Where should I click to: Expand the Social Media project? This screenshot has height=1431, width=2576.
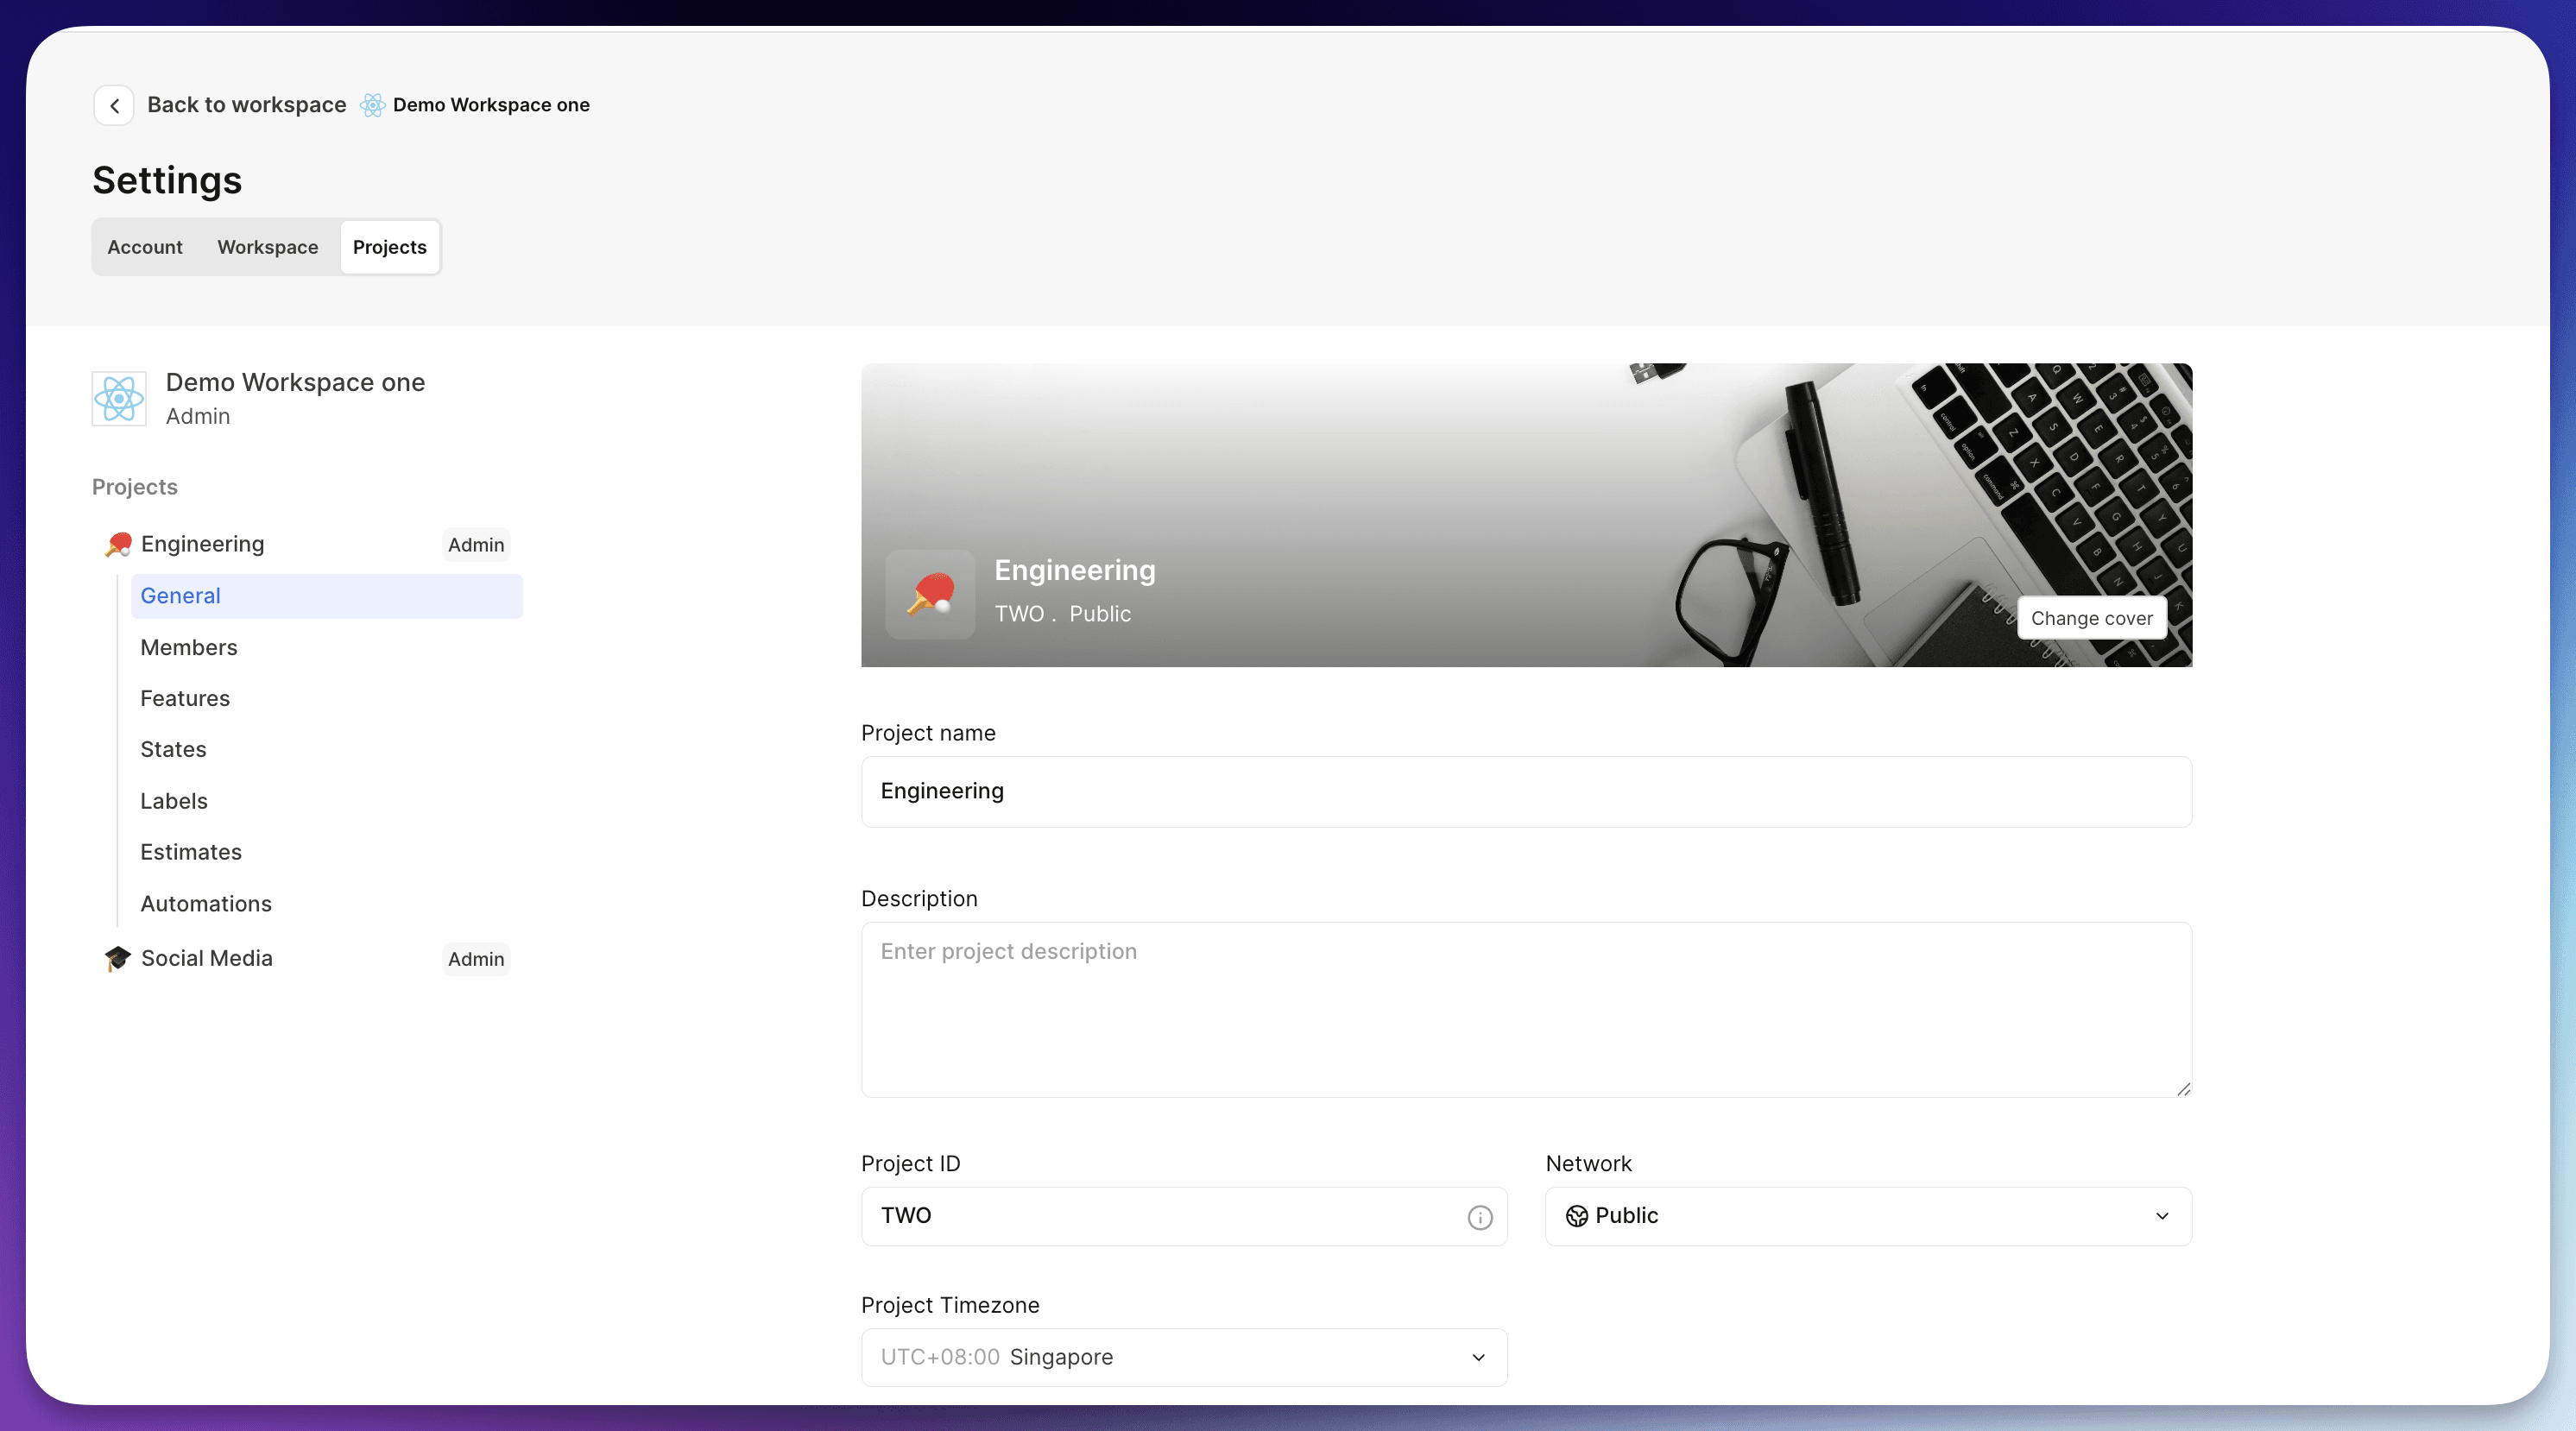[207, 958]
